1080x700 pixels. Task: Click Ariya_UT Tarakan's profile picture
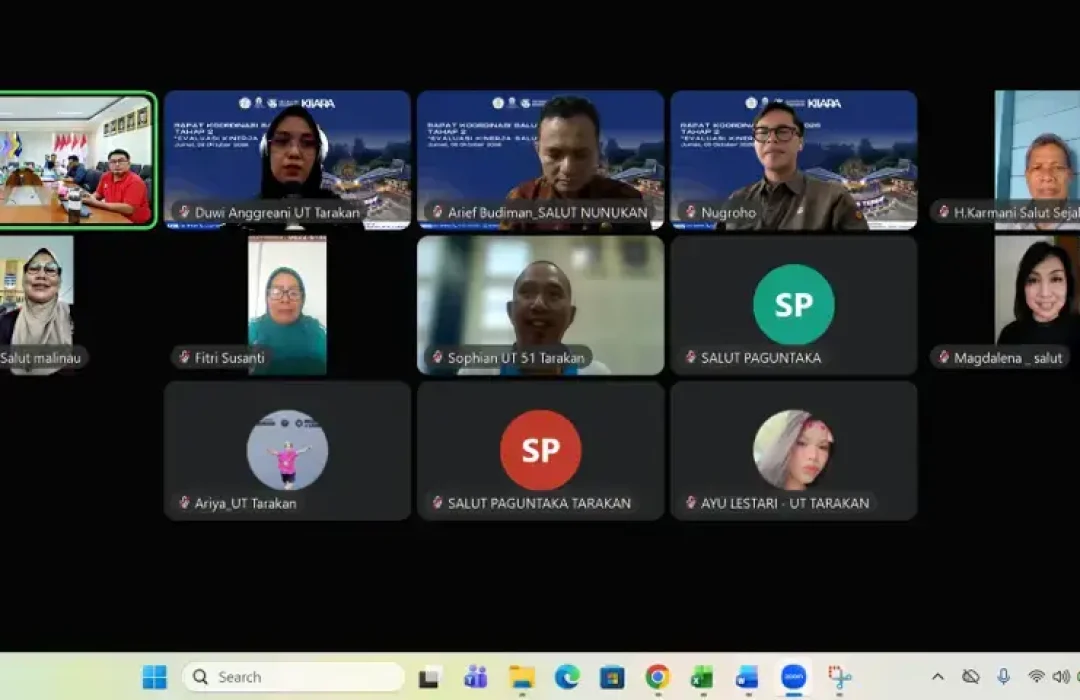287,450
